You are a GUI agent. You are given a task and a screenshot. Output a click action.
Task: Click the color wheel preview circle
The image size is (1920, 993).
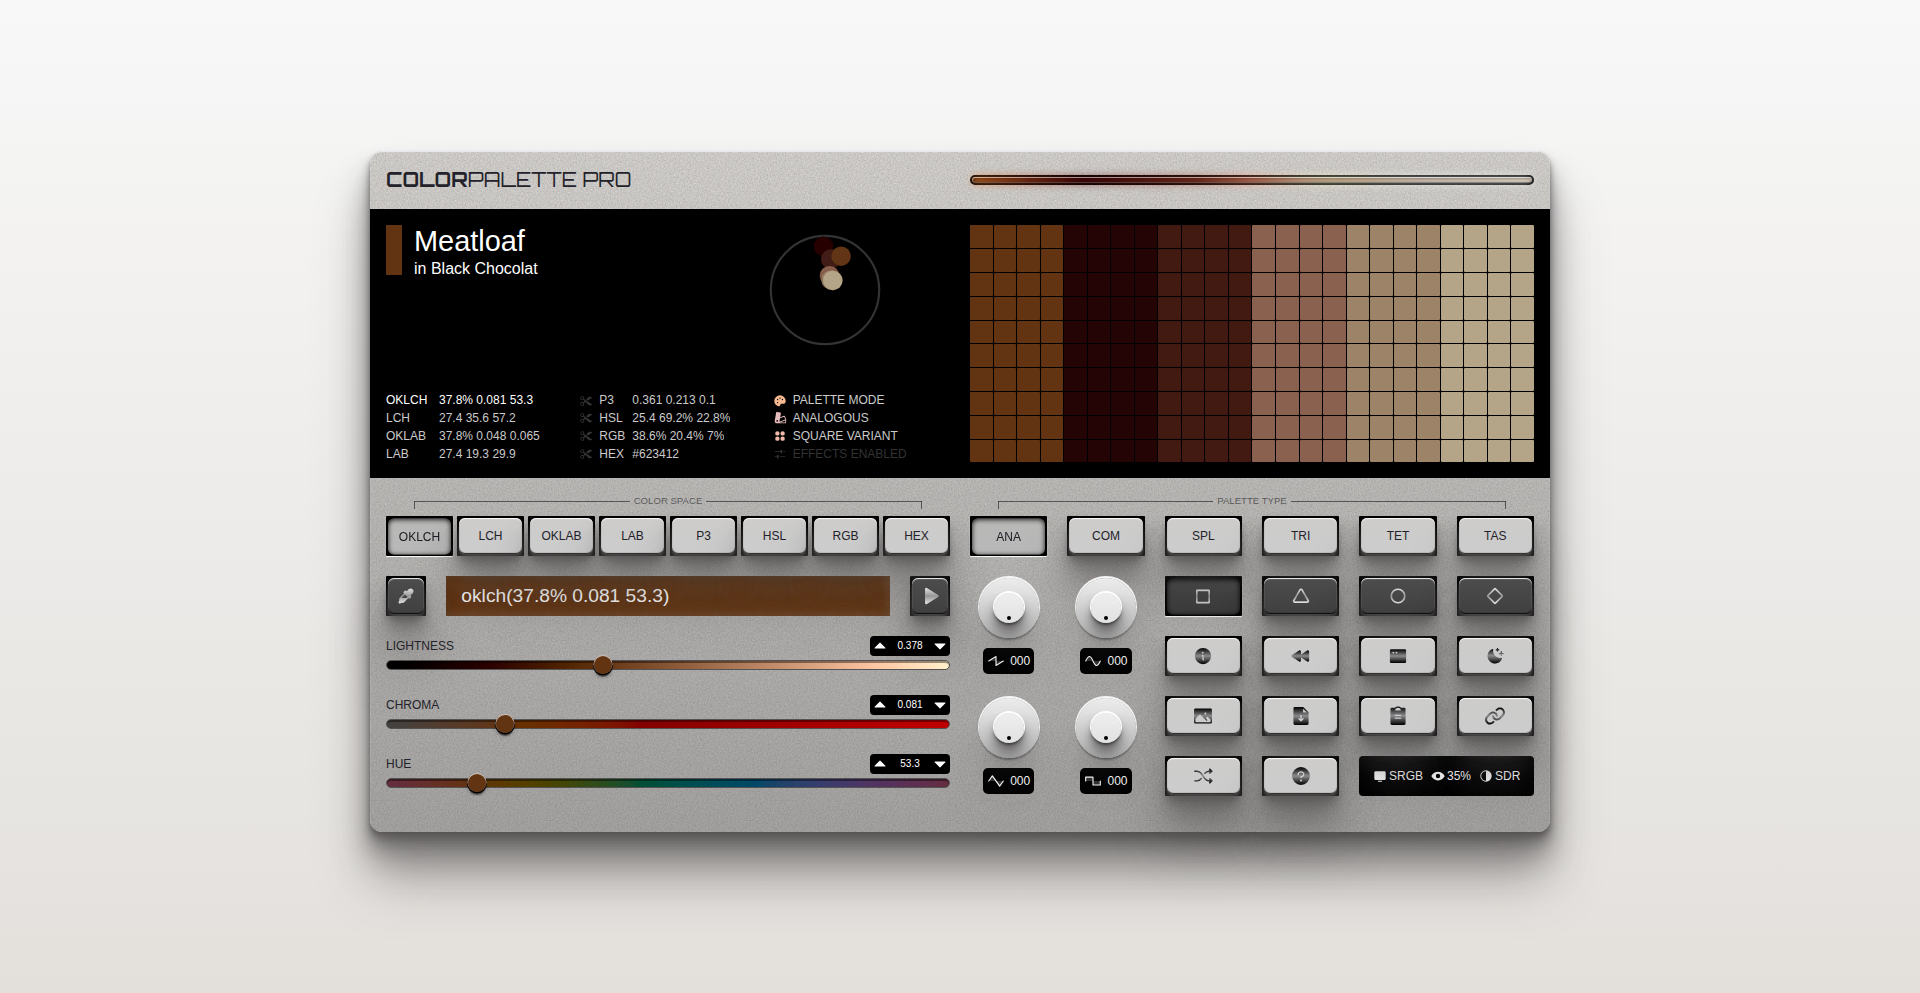coord(825,290)
